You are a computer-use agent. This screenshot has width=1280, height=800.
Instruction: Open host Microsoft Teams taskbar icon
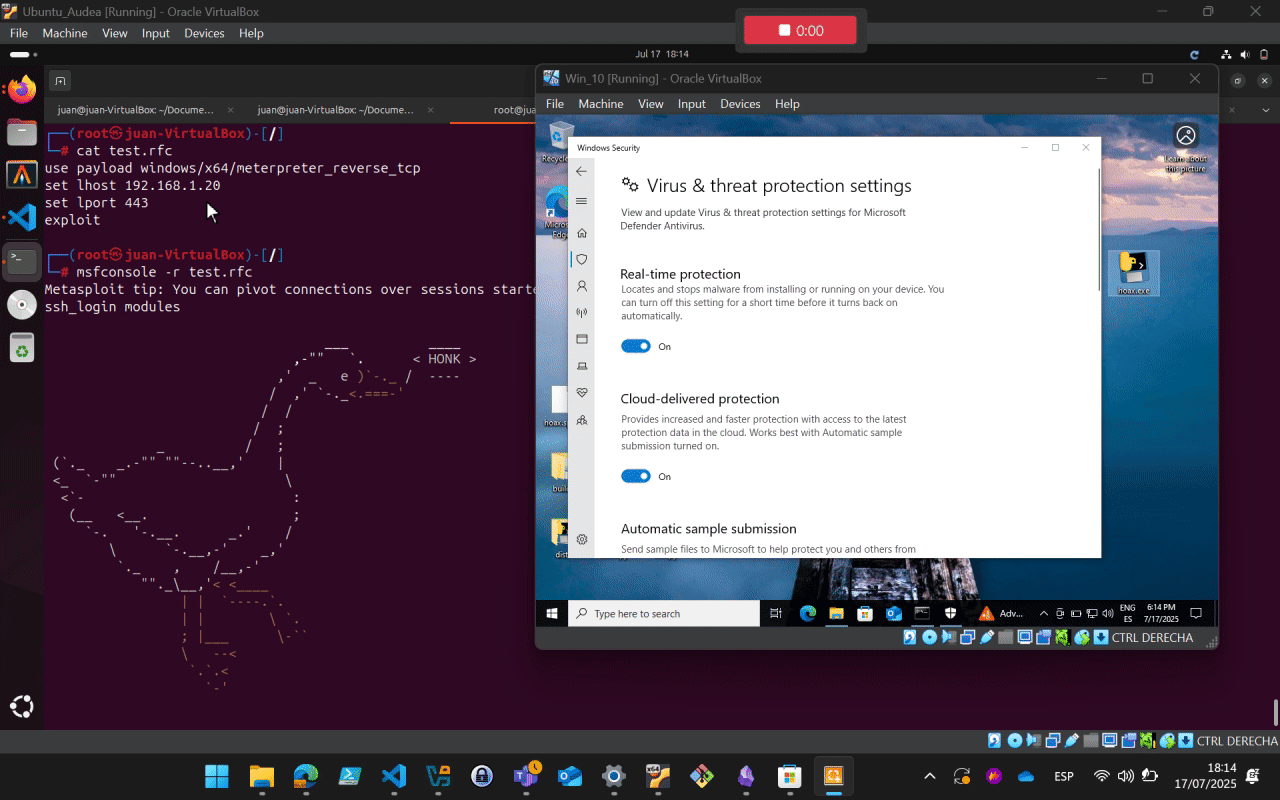coord(526,776)
